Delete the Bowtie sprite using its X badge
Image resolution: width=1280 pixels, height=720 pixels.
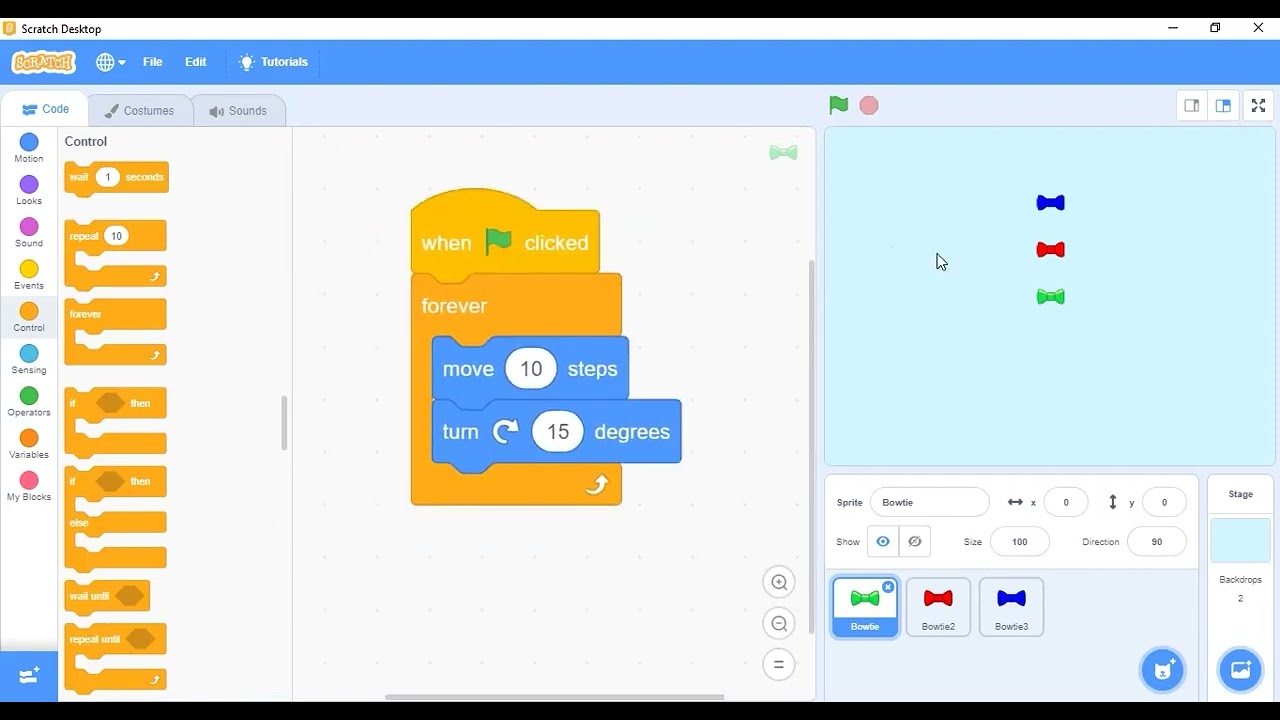click(888, 587)
